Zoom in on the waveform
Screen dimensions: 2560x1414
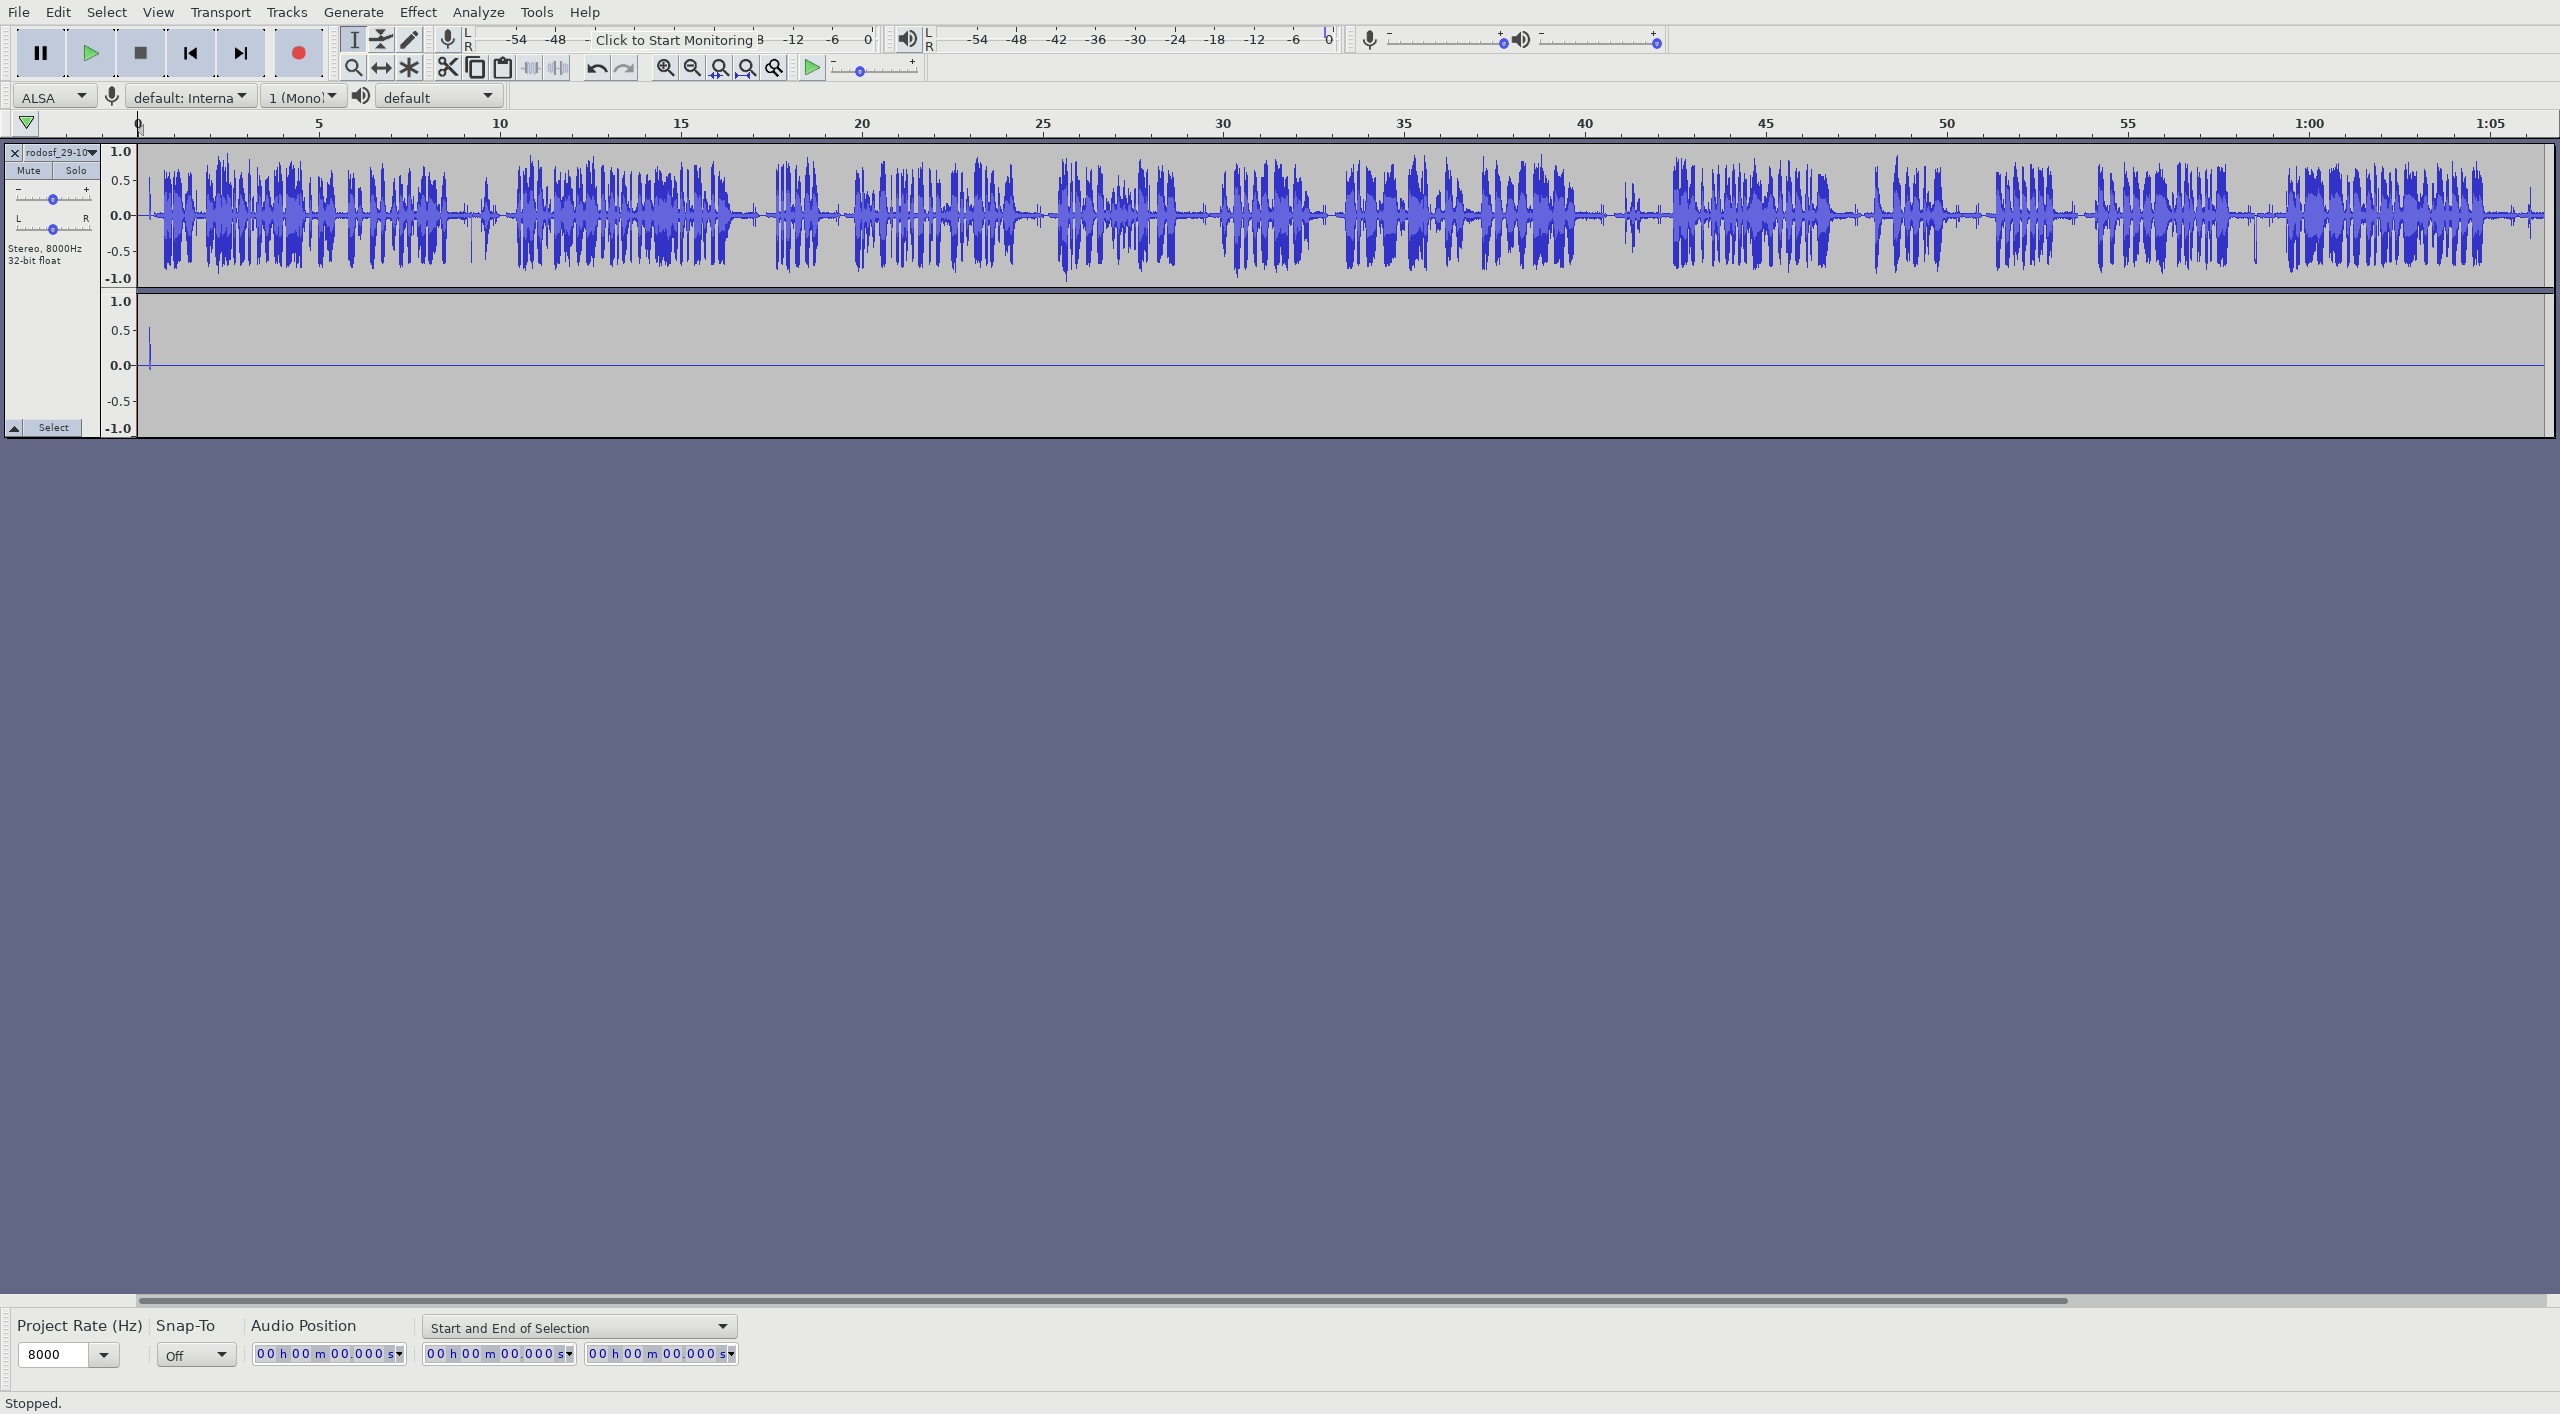coord(664,68)
